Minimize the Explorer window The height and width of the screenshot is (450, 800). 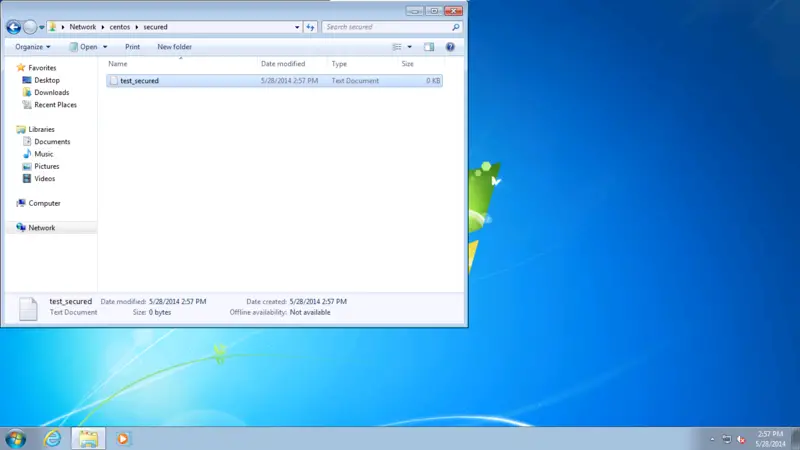(x=415, y=11)
